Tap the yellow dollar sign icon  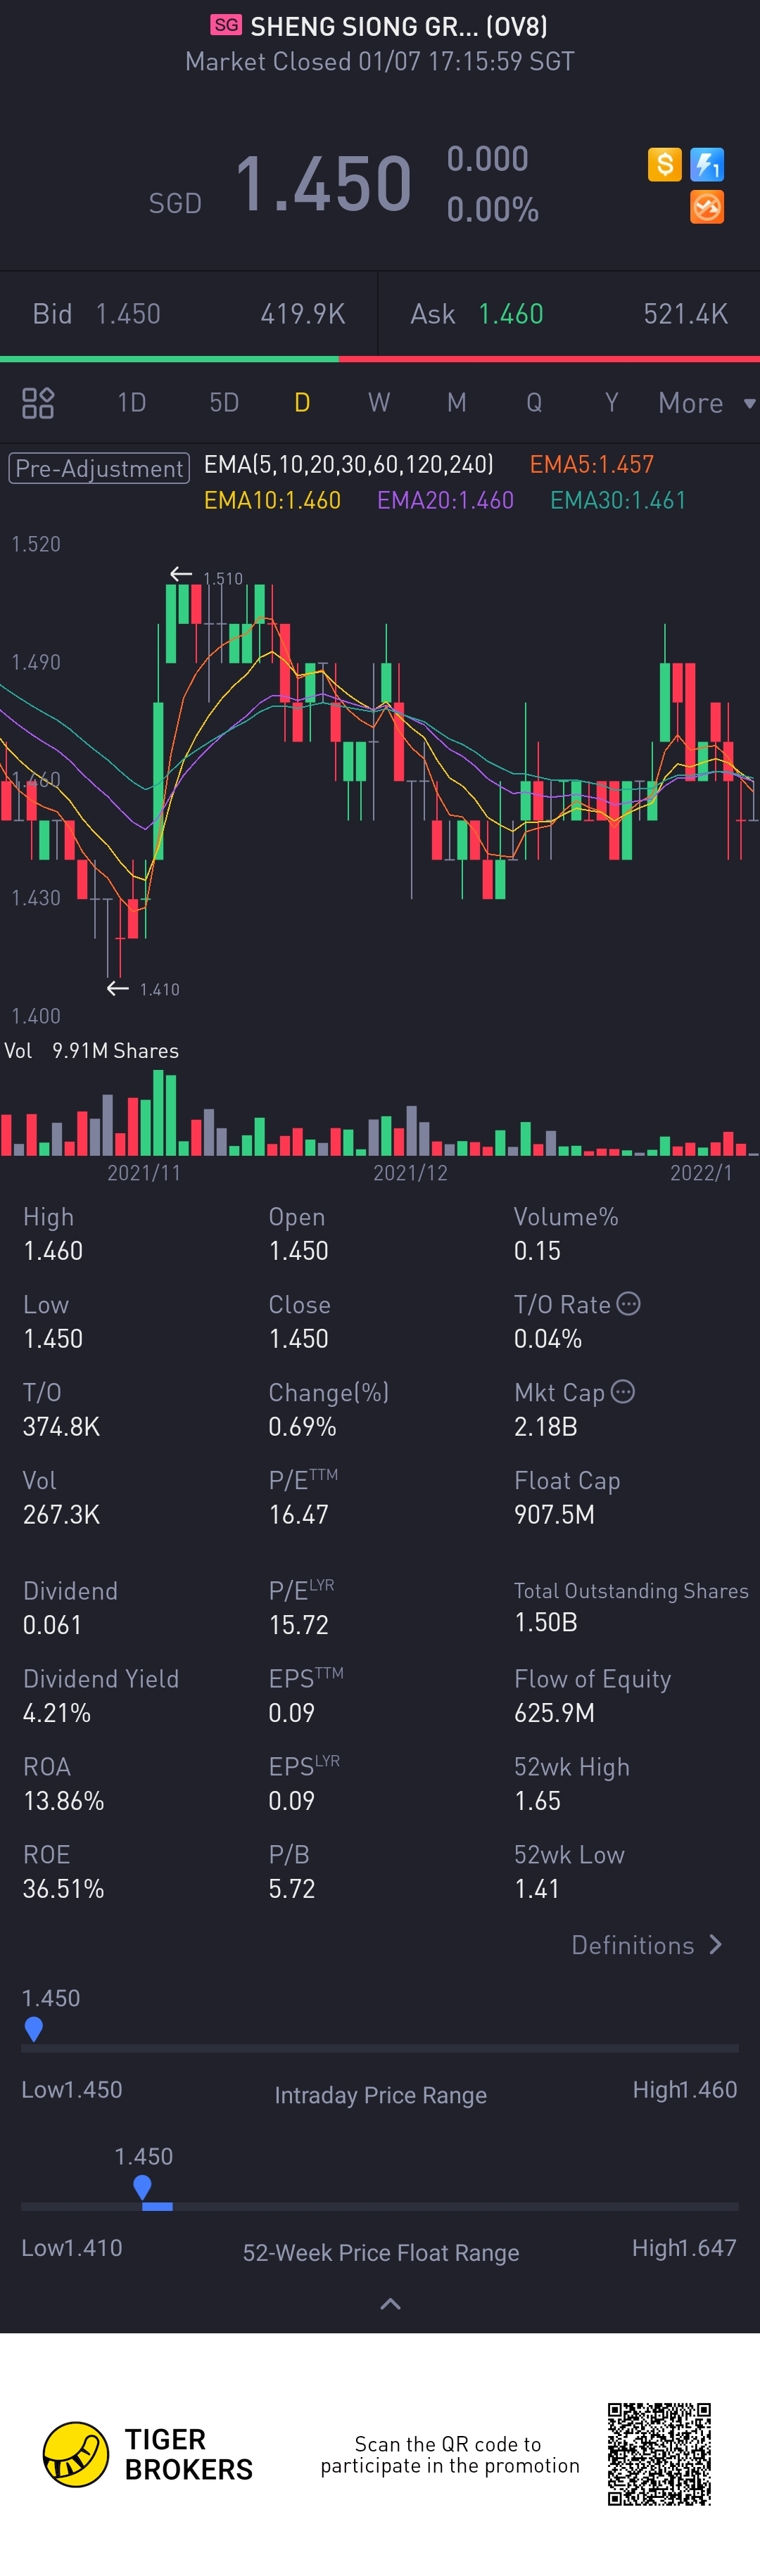pyautogui.click(x=664, y=164)
